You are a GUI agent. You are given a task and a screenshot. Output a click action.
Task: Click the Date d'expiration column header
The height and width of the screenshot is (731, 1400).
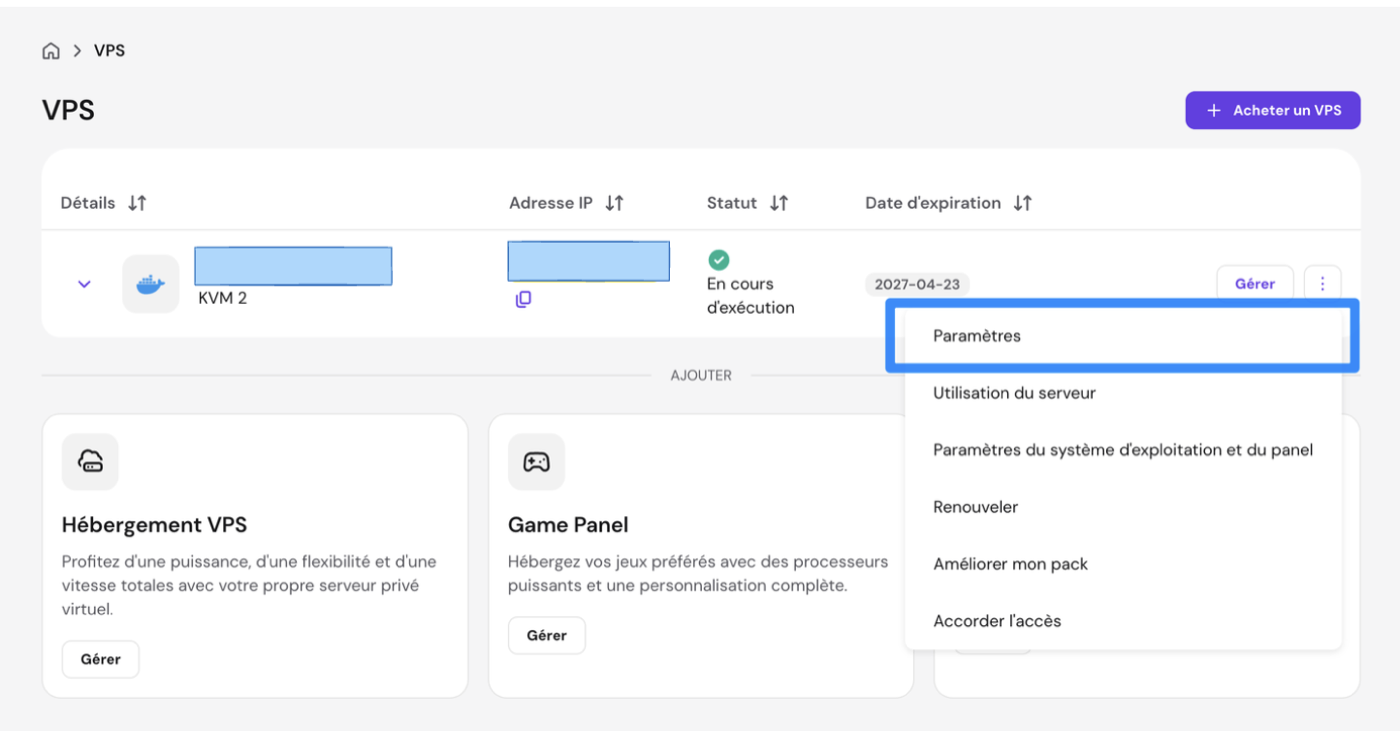pos(933,203)
